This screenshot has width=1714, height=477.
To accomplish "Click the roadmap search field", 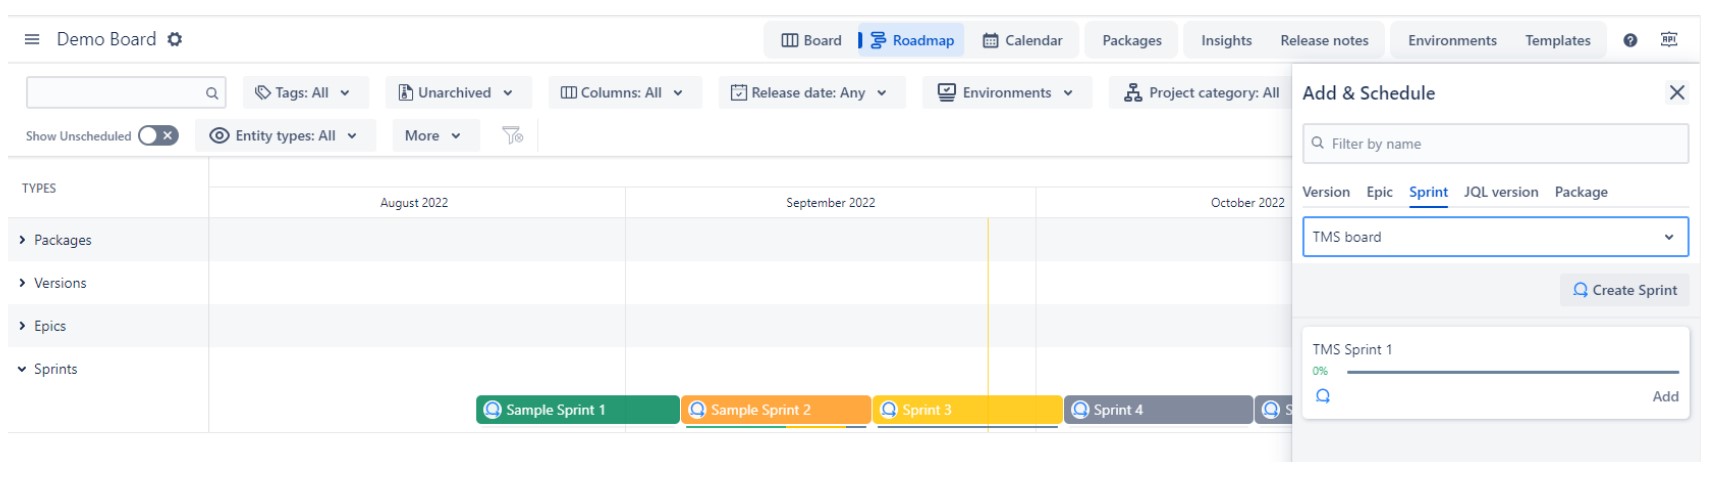I will [x=125, y=93].
